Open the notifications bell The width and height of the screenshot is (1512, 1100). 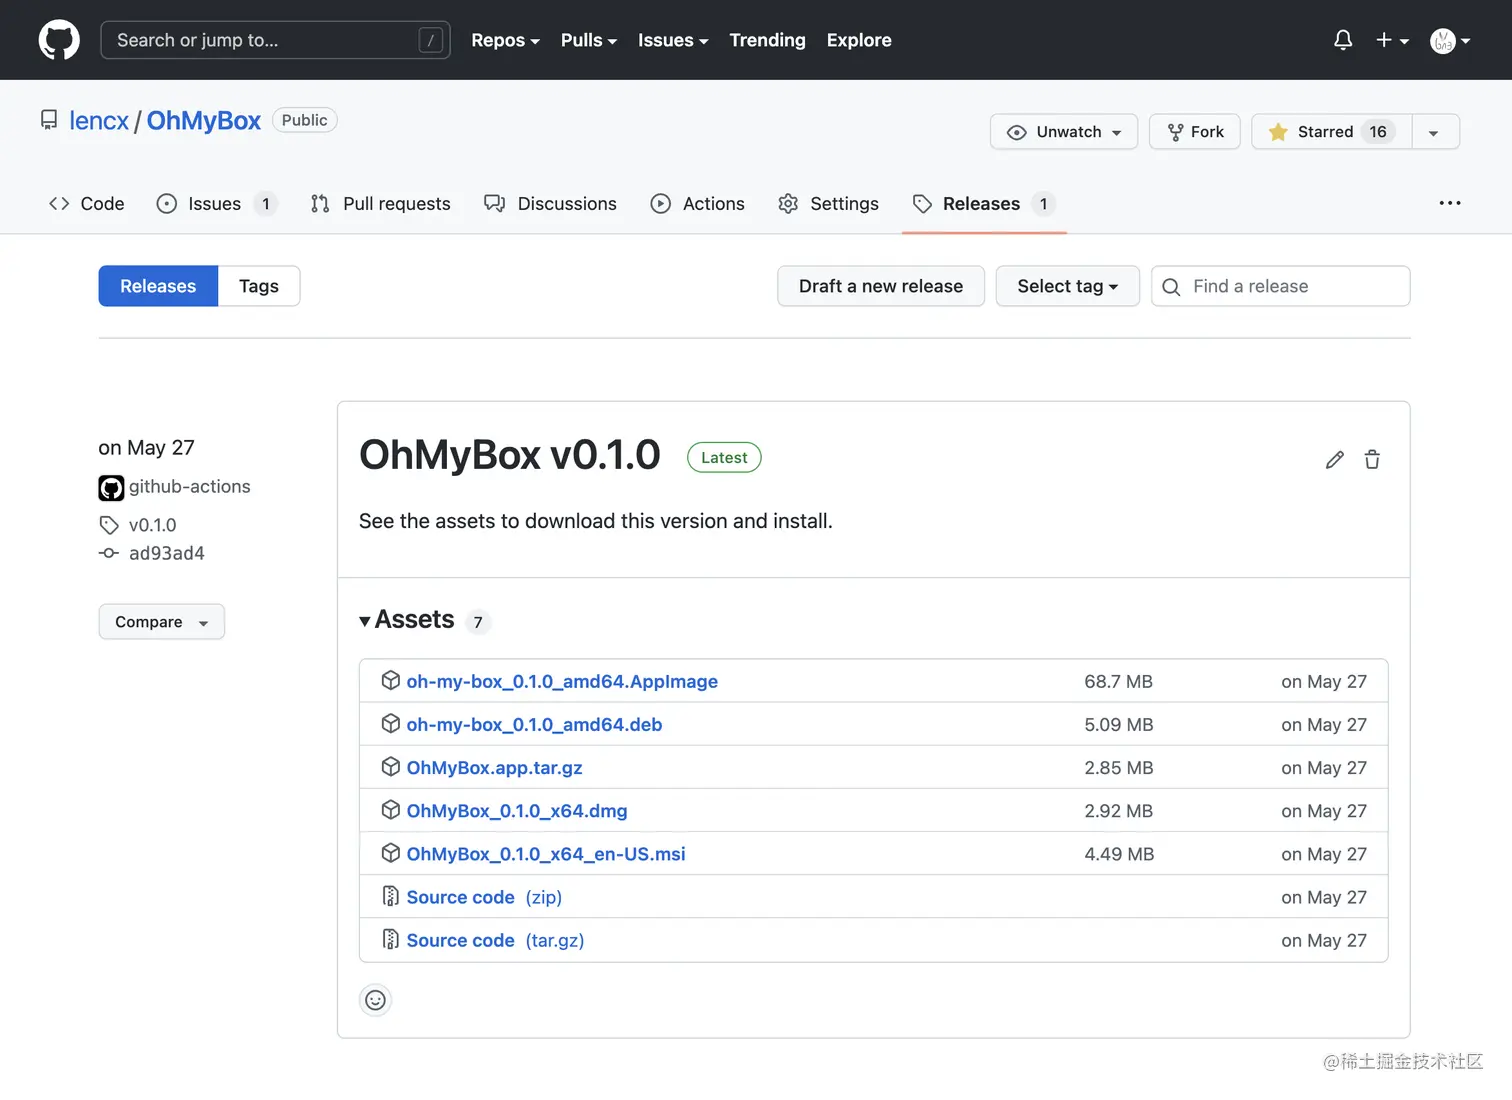(1343, 40)
